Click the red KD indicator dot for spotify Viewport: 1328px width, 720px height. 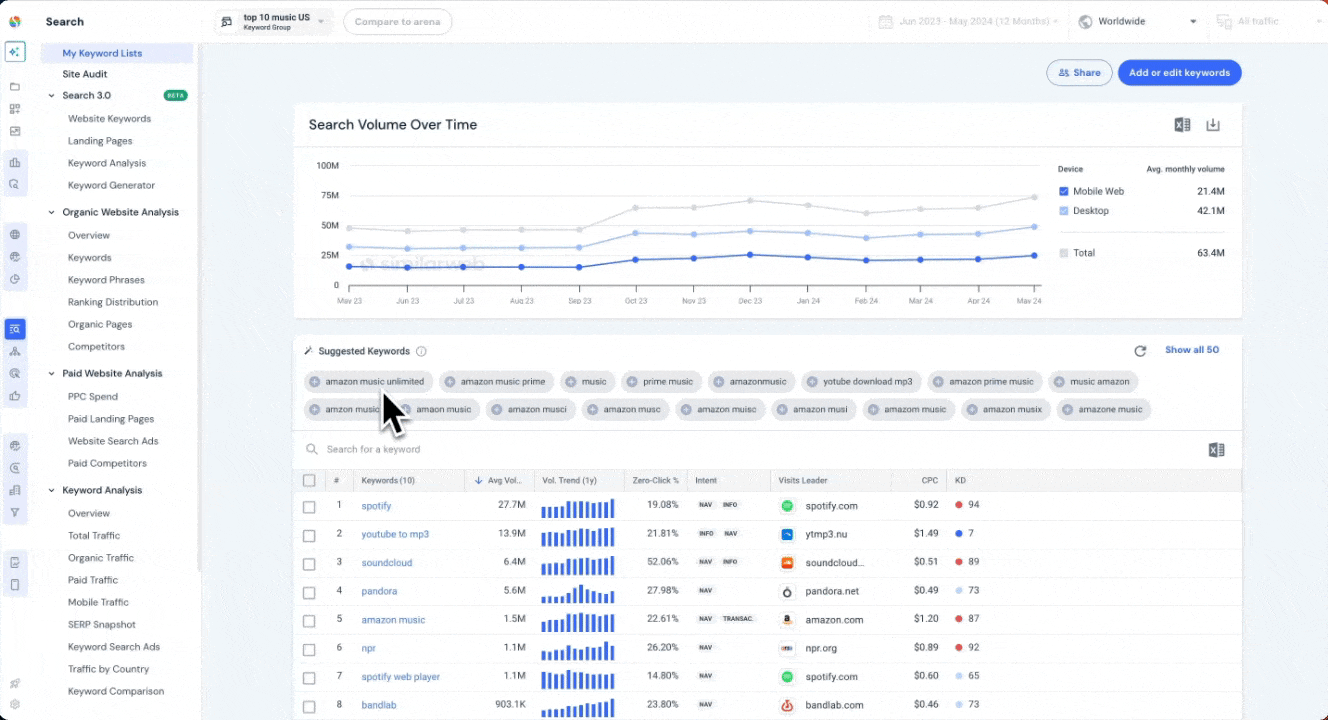tap(958, 505)
